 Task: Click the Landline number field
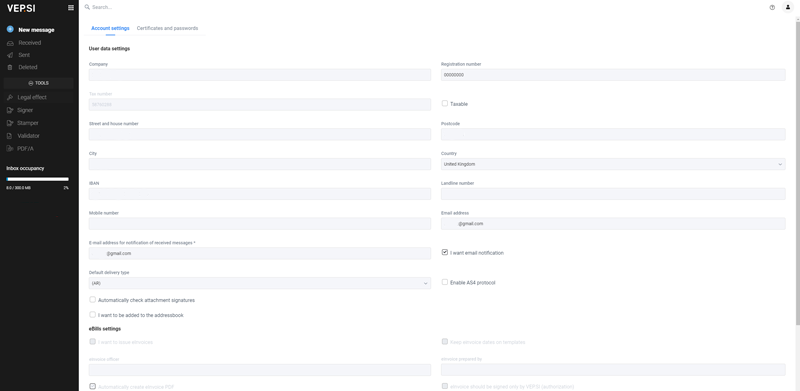613,194
